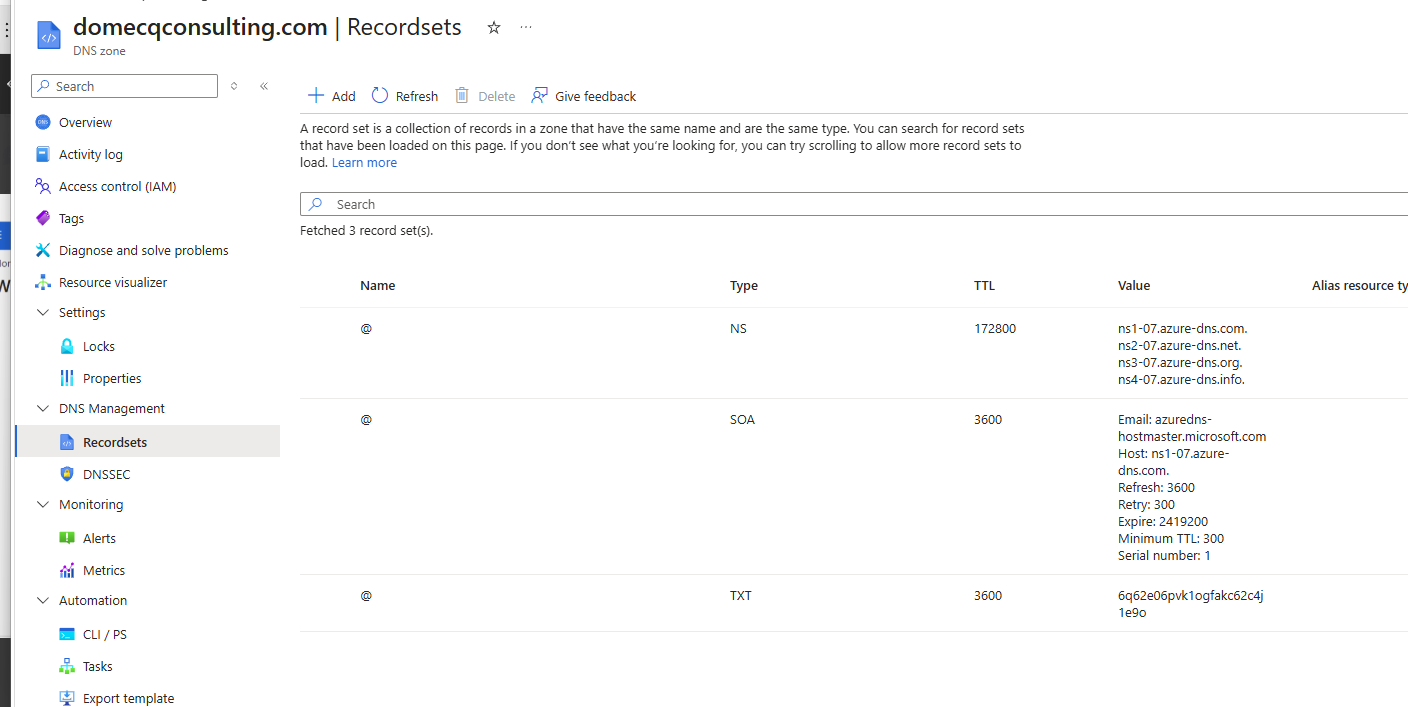Click the CLI / PS terminal icon
This screenshot has width=1408, height=707.
[x=67, y=634]
